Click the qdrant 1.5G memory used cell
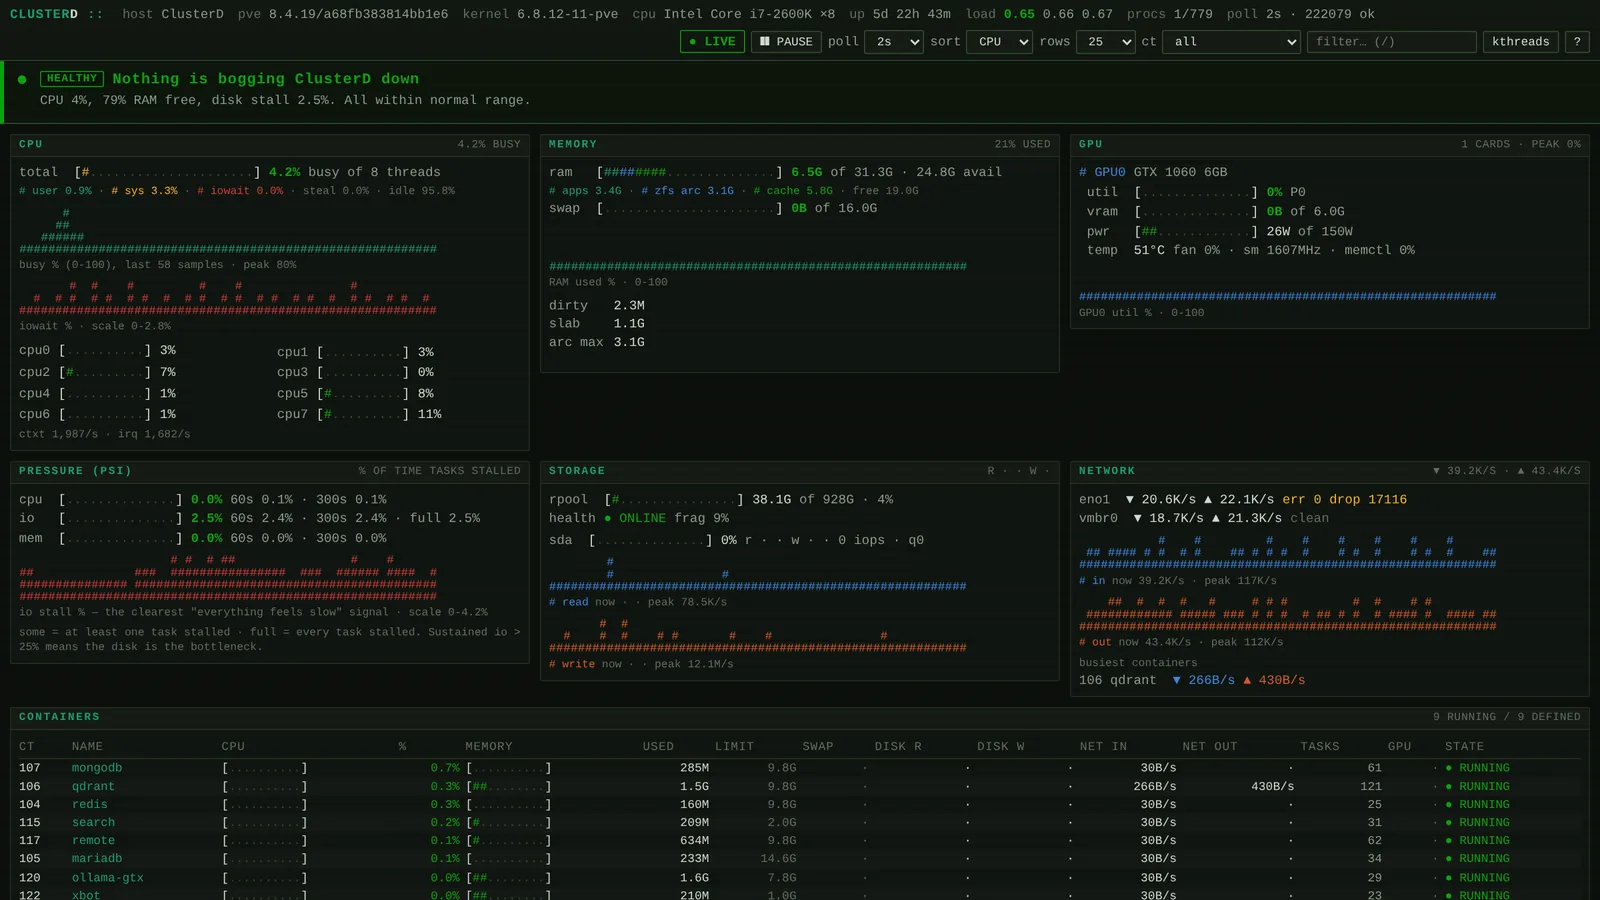Image resolution: width=1600 pixels, height=900 pixels. tap(695, 786)
